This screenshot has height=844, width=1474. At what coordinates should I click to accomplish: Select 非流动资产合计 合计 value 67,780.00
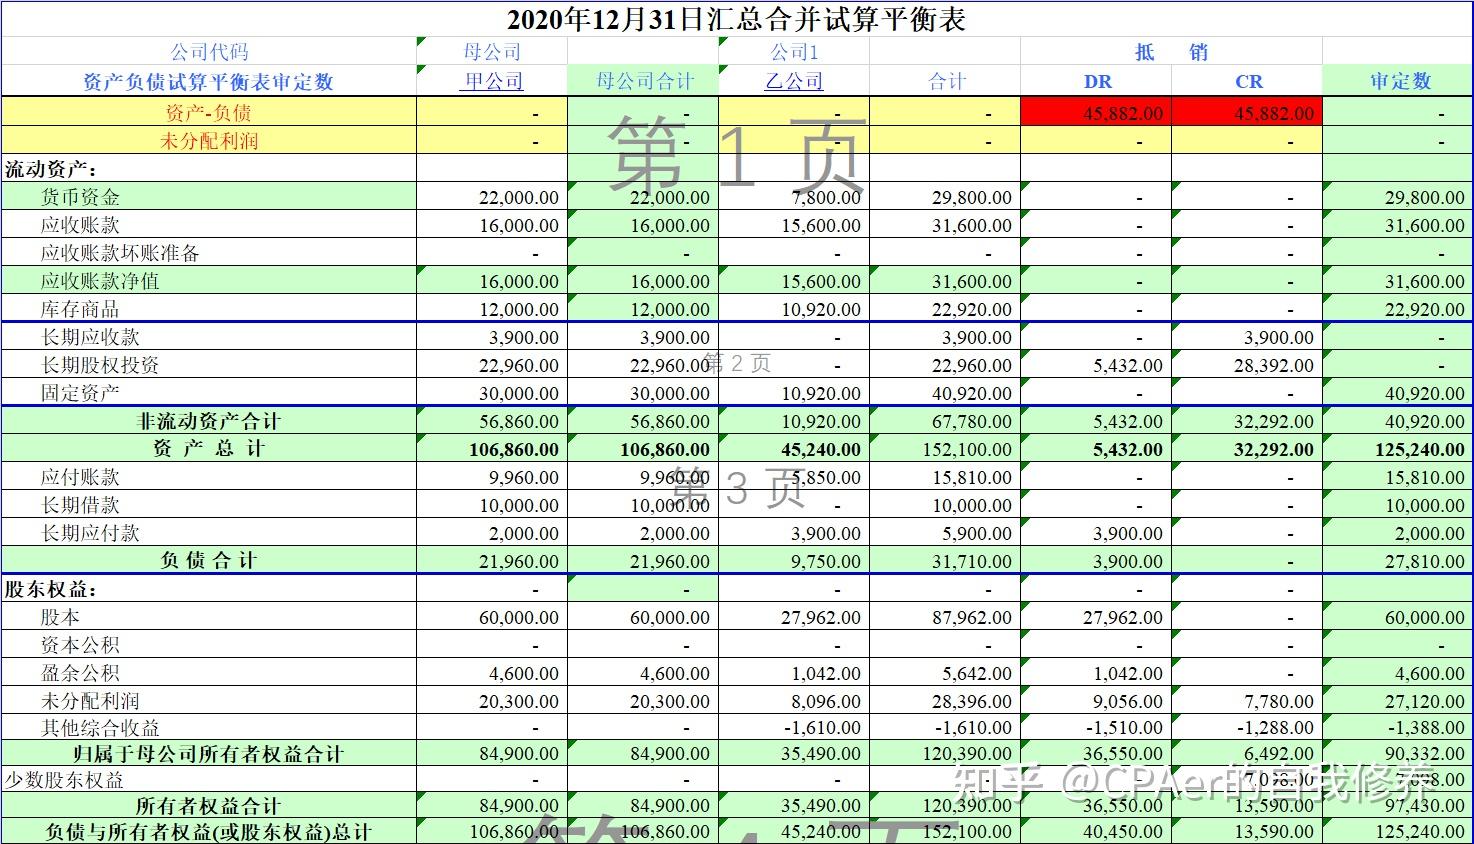[971, 422]
